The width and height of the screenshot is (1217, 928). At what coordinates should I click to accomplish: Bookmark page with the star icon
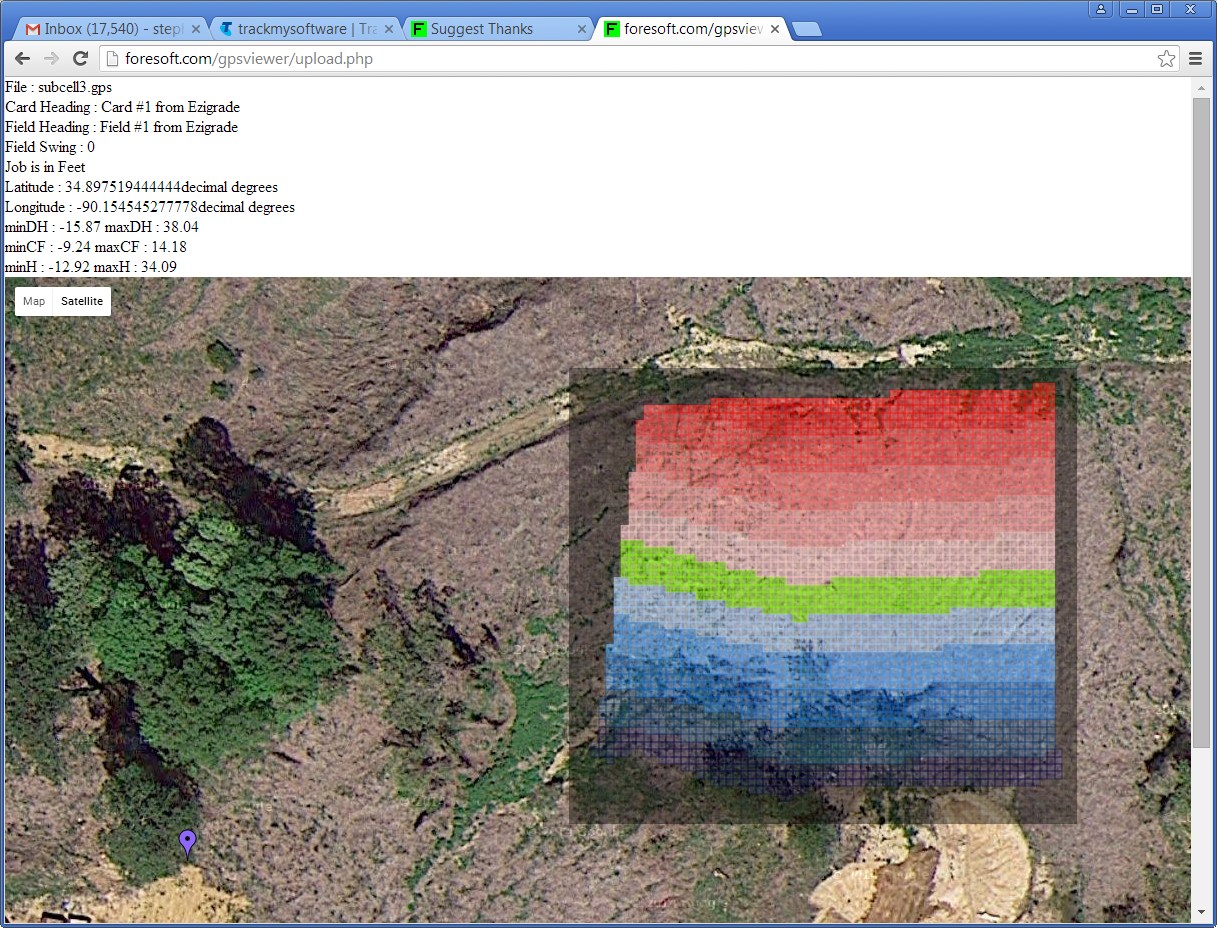[1166, 59]
